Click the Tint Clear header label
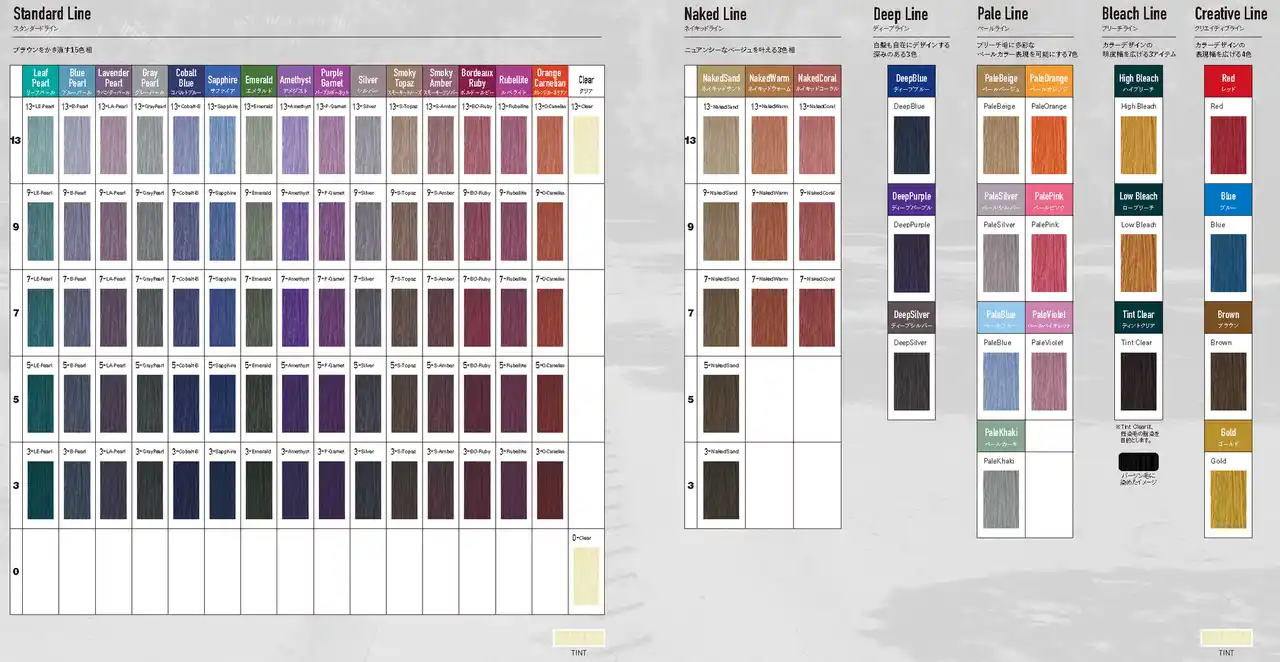Viewport: 1280px width, 662px height. coord(1138,317)
